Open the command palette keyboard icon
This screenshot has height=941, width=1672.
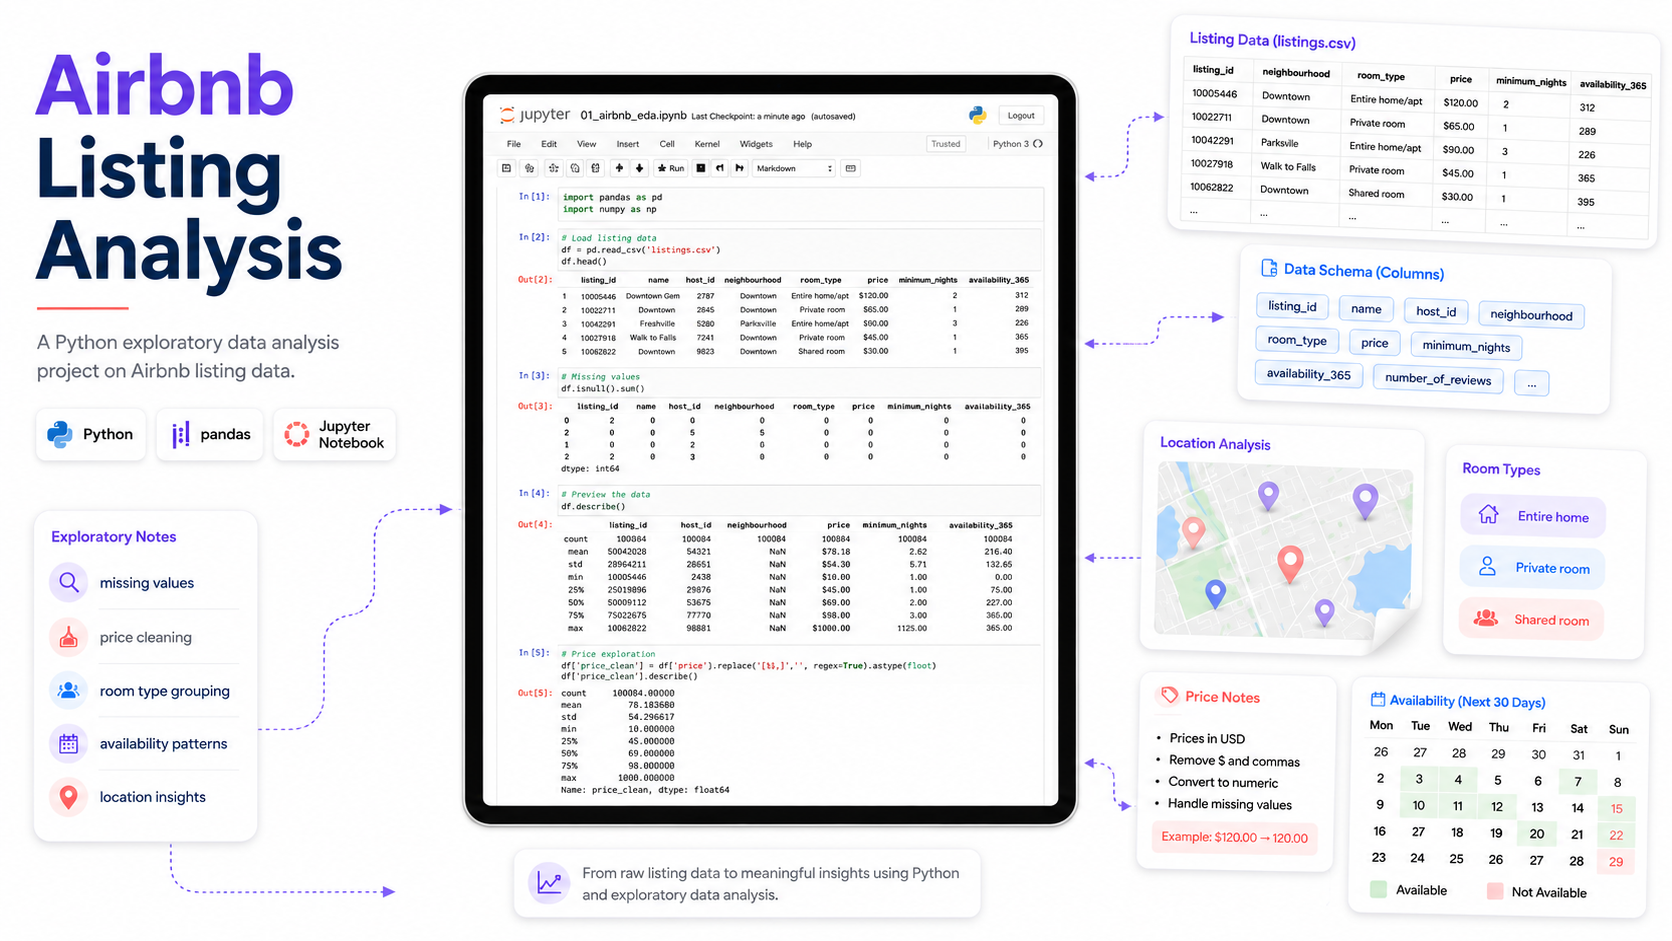coord(851,168)
